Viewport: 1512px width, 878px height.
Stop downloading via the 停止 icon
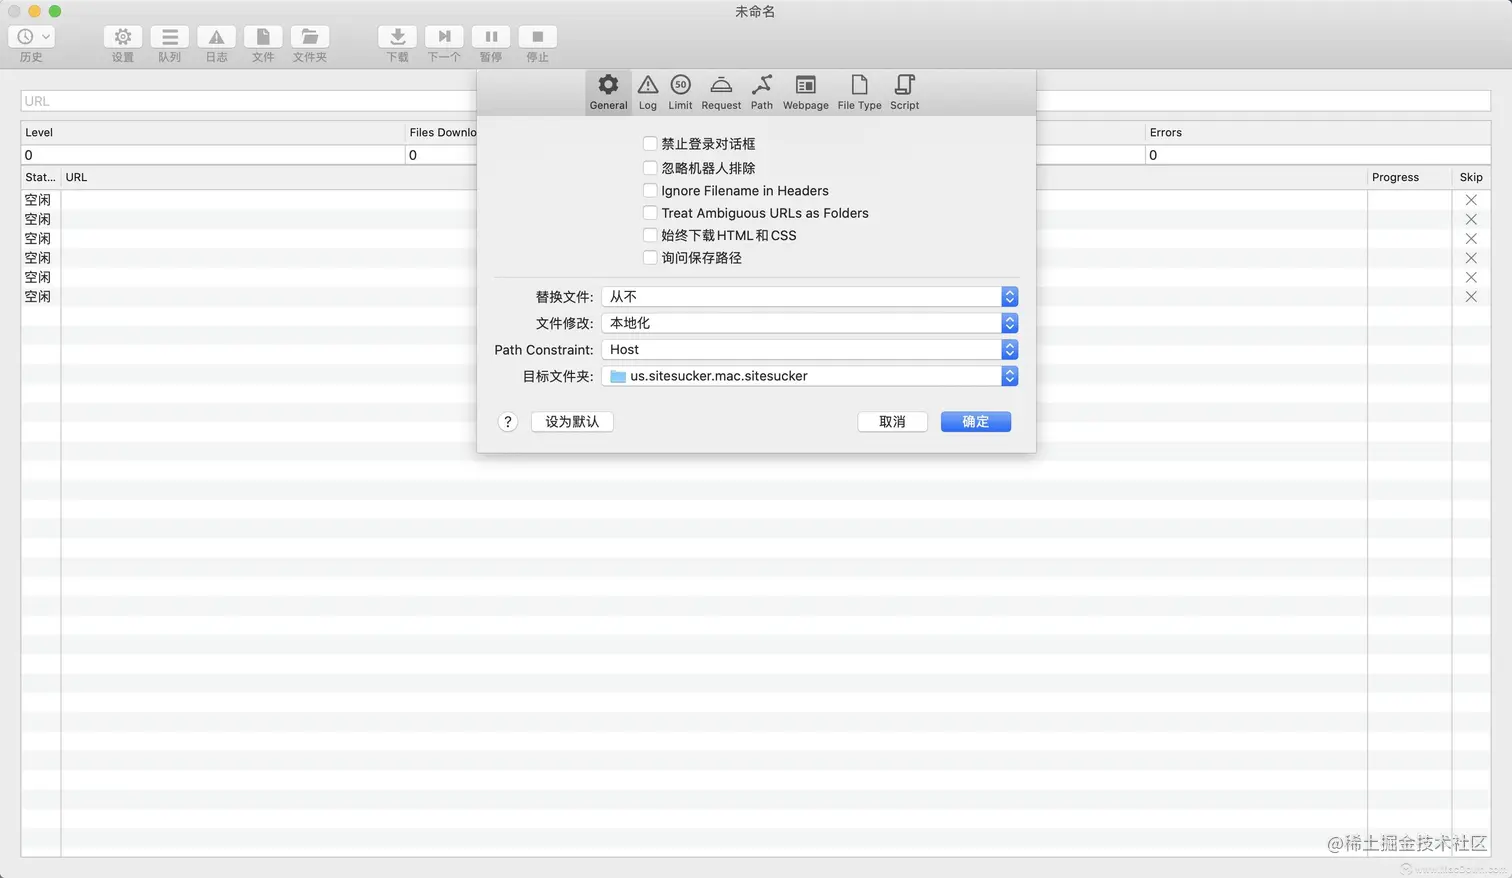(538, 40)
